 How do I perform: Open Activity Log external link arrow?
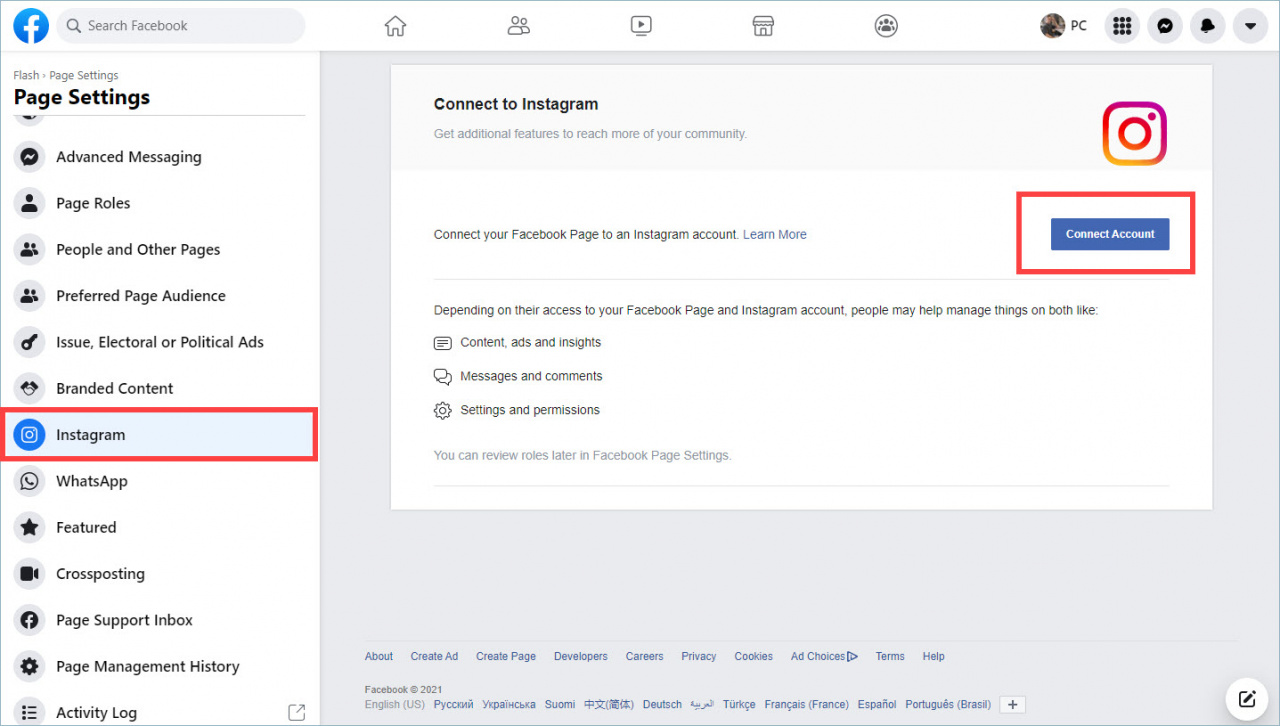coord(297,712)
